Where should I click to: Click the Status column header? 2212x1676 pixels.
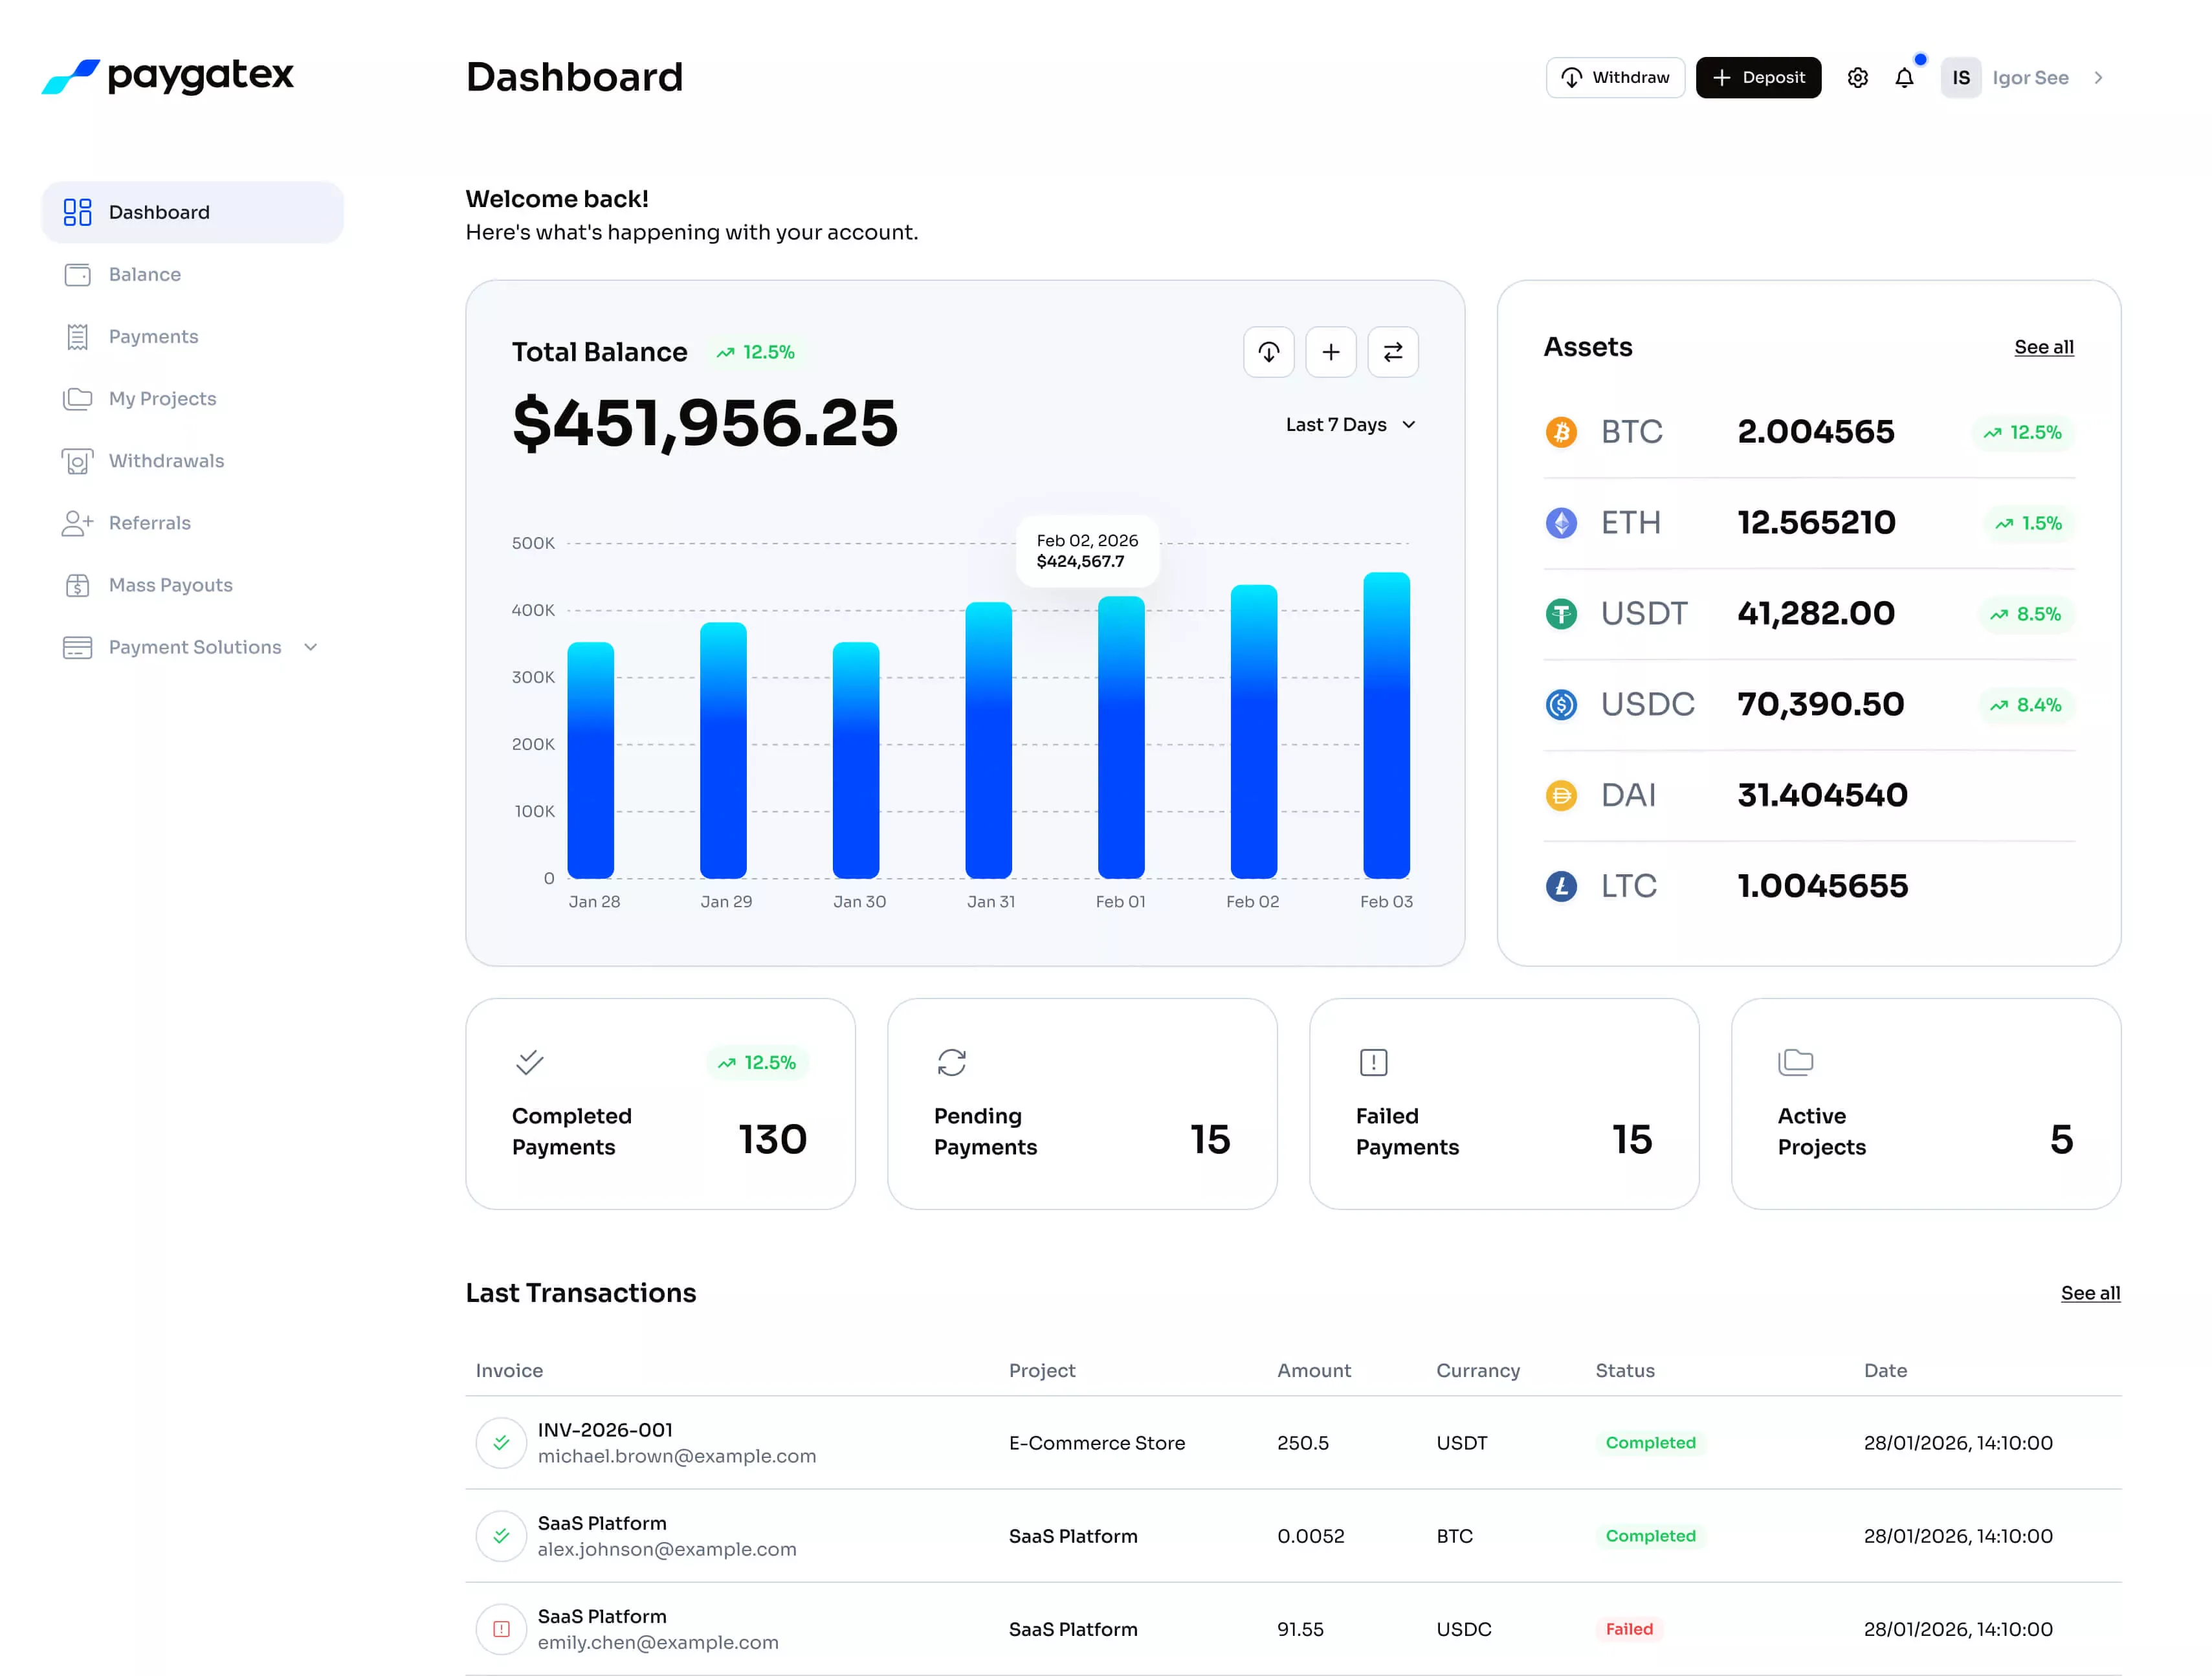[1624, 1371]
